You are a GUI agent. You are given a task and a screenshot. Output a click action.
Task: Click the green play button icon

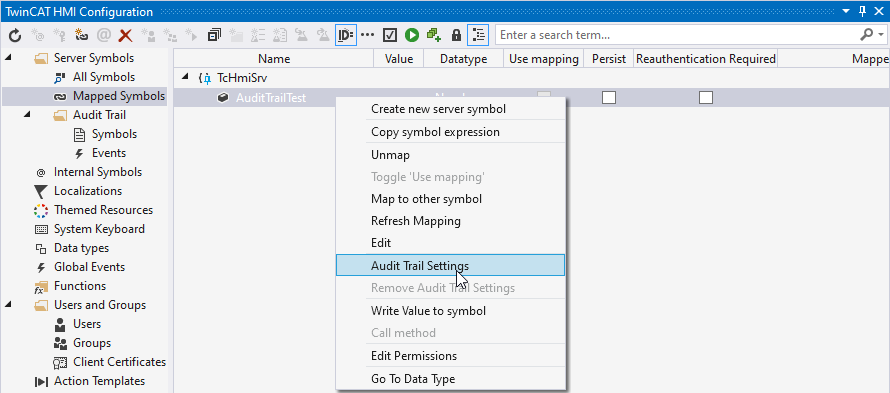click(412, 35)
